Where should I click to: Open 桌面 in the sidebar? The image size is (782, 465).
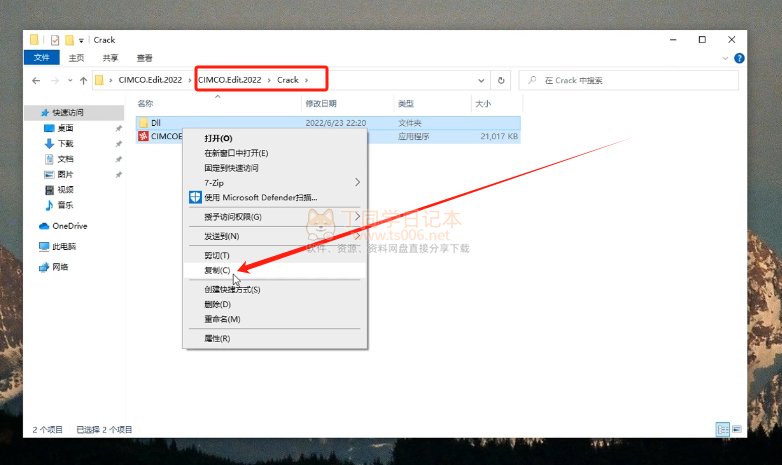(65, 128)
